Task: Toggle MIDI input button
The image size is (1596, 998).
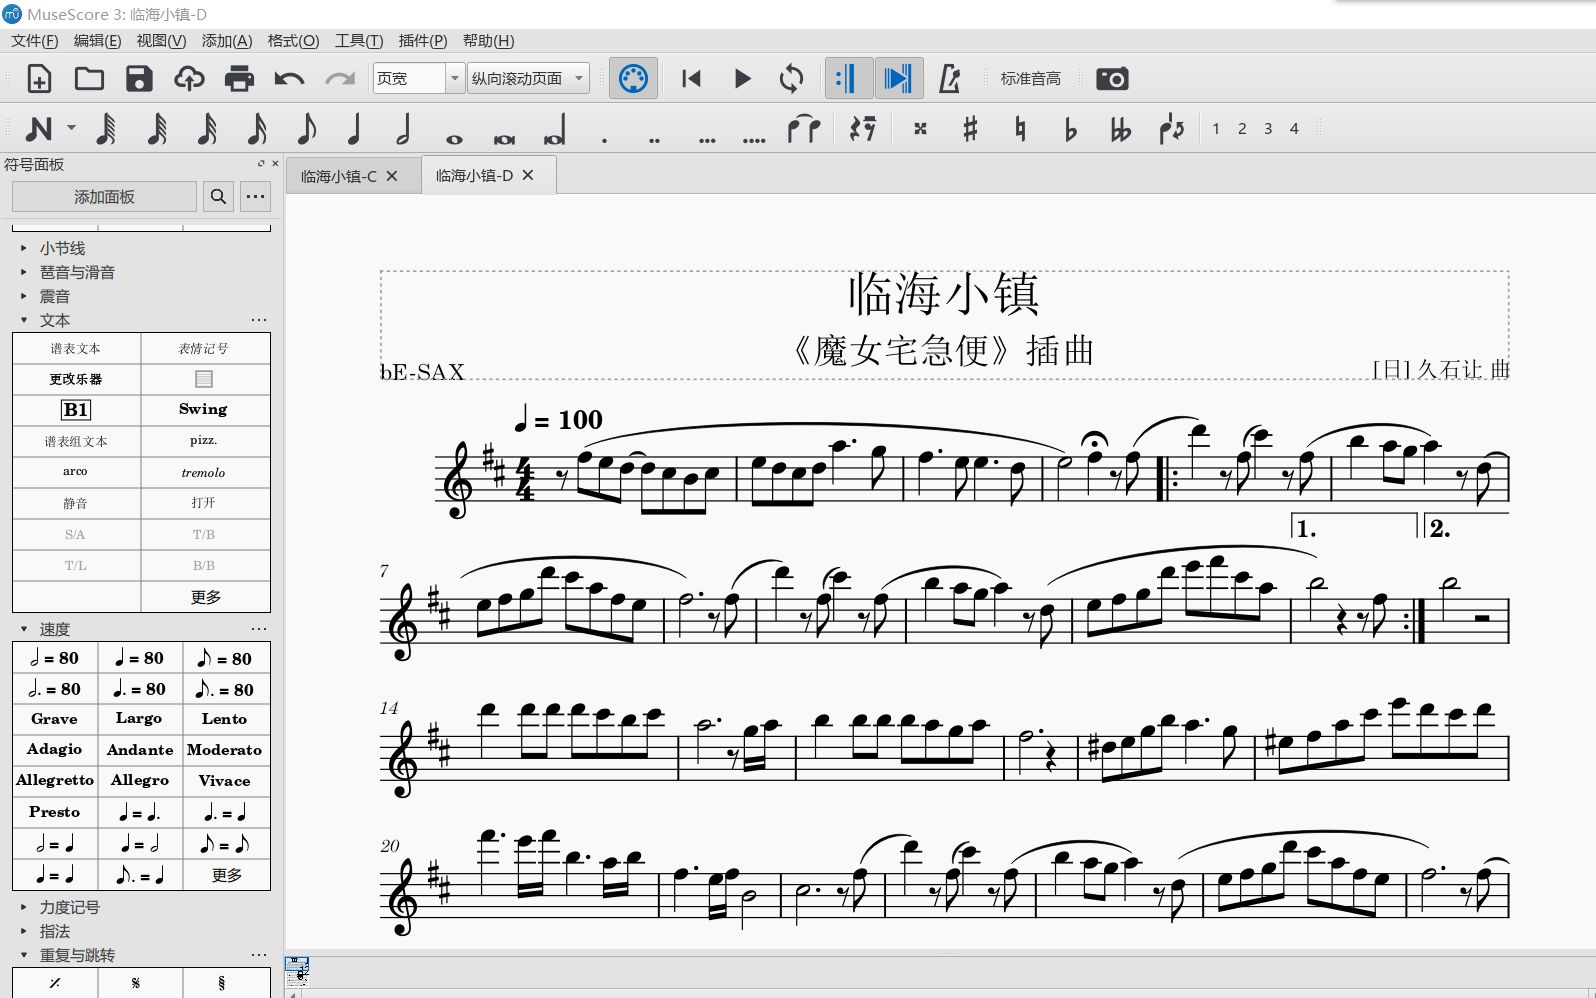Action: click(634, 78)
